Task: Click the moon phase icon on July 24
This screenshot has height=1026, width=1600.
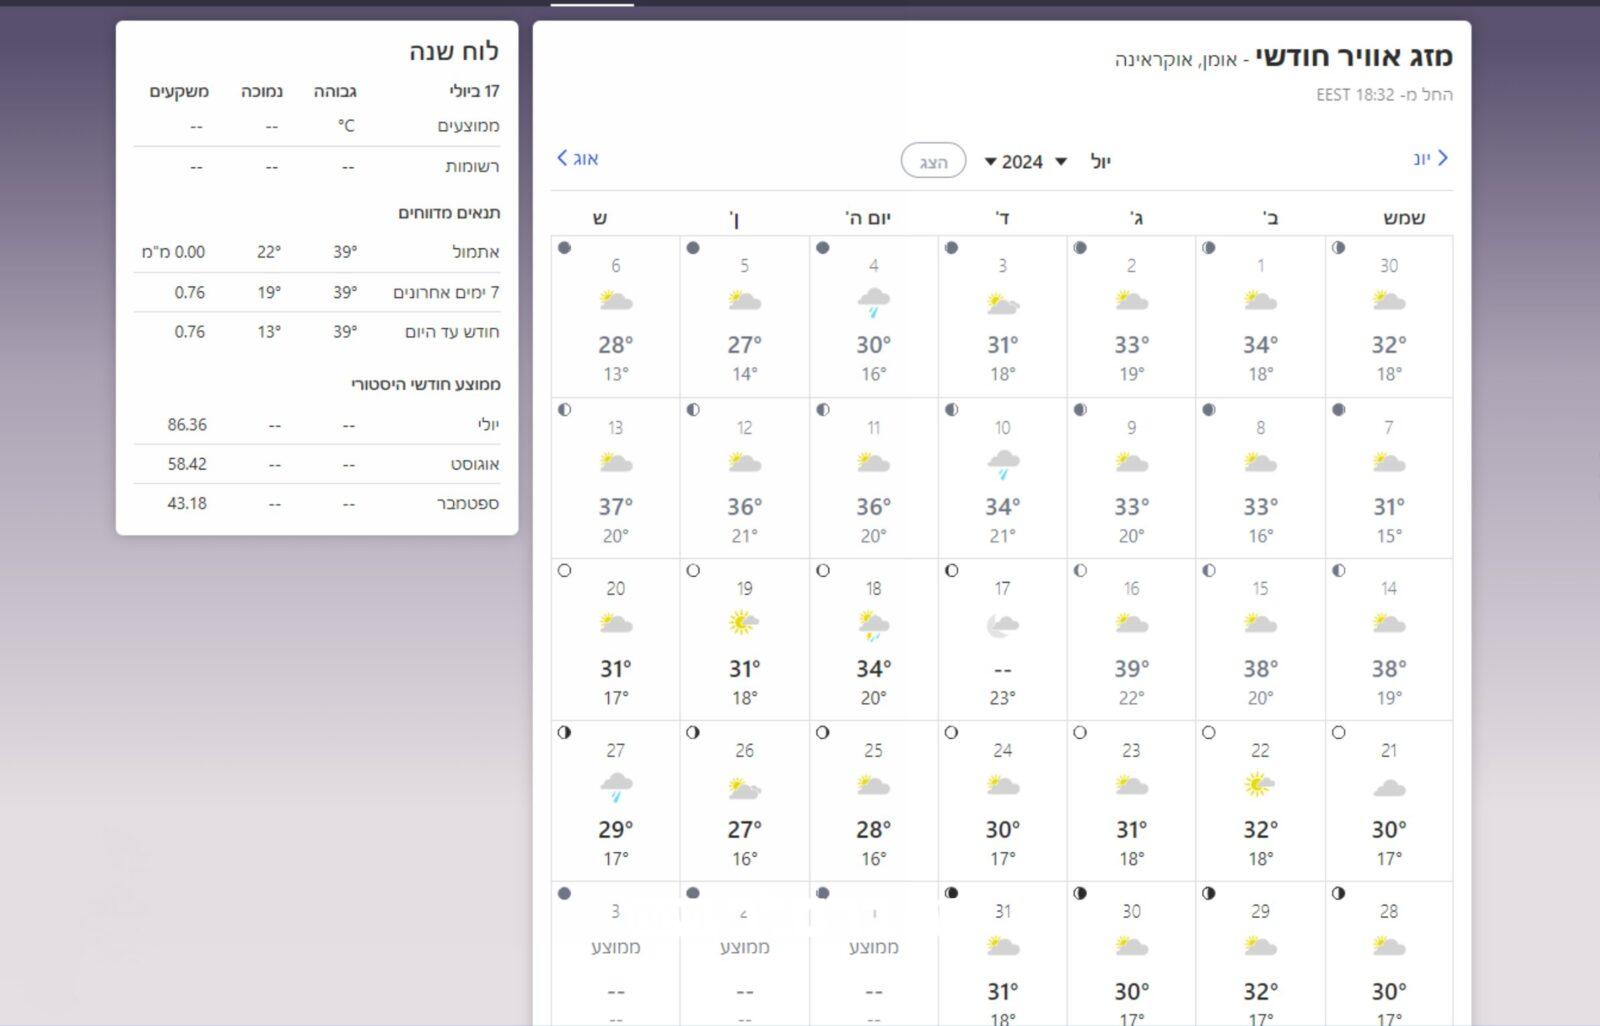Action: [x=951, y=733]
